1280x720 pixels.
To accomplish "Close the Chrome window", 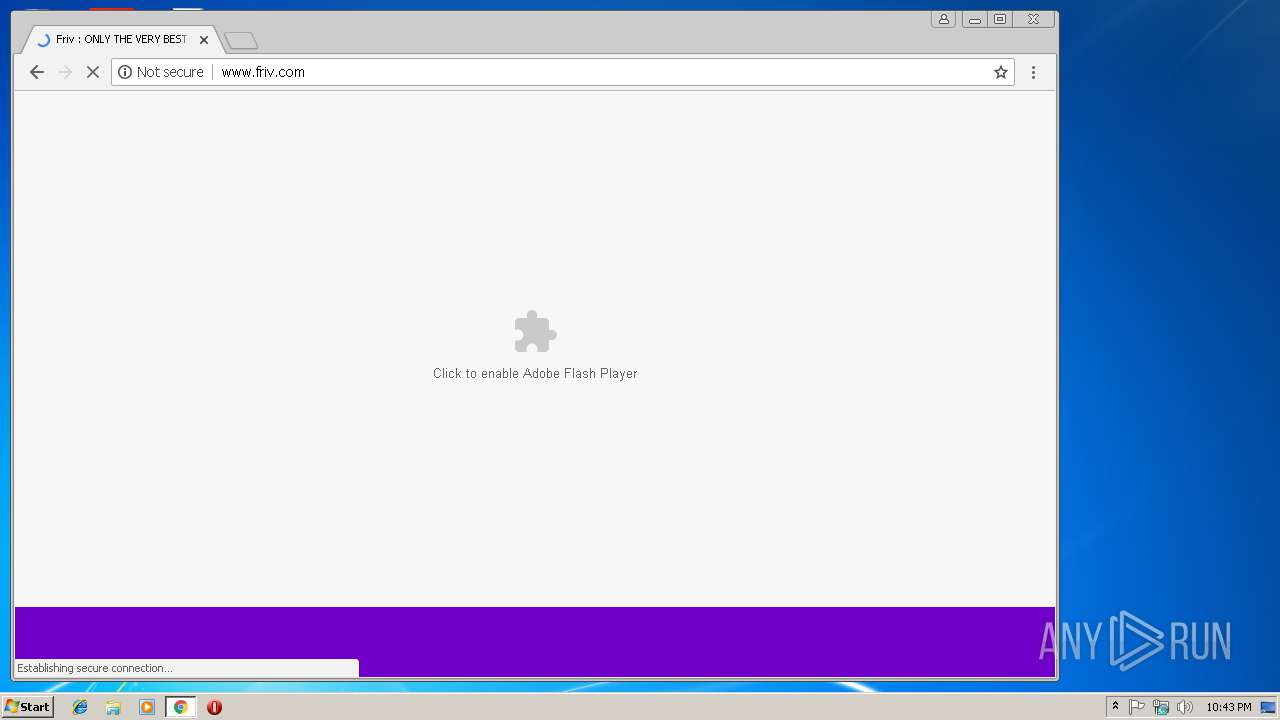I will click(1033, 19).
